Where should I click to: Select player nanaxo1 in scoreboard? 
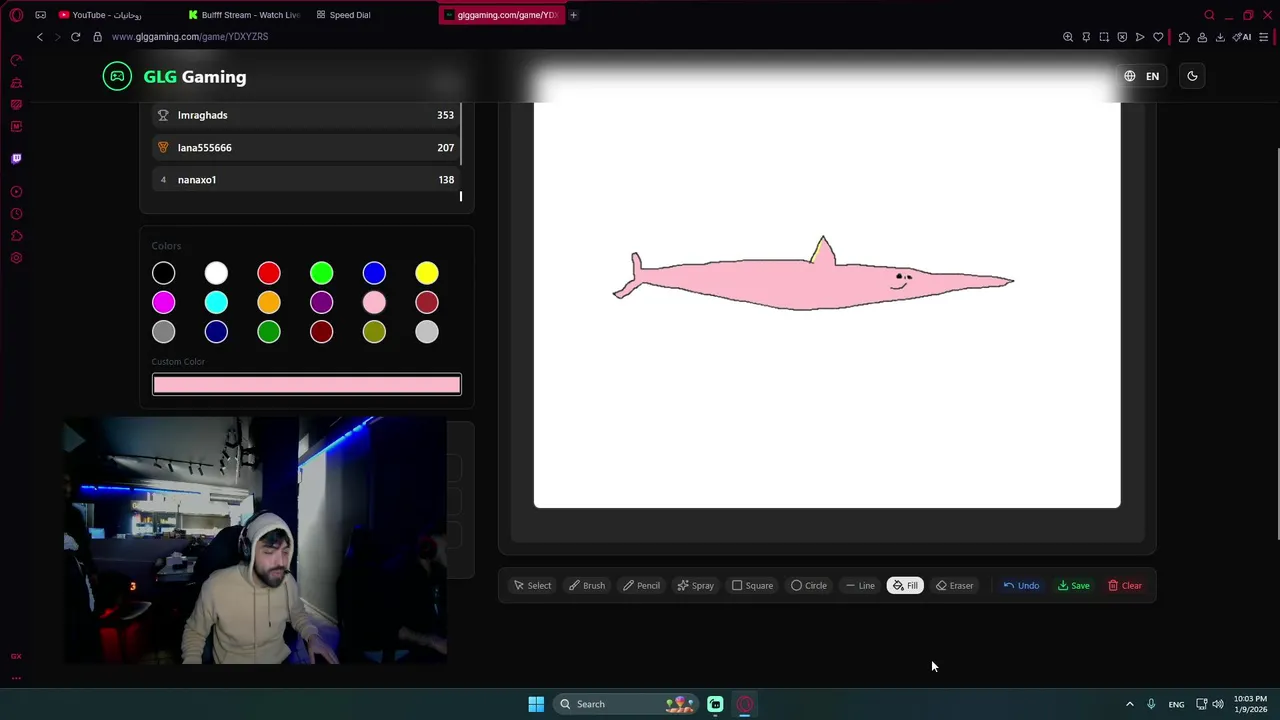click(306, 180)
